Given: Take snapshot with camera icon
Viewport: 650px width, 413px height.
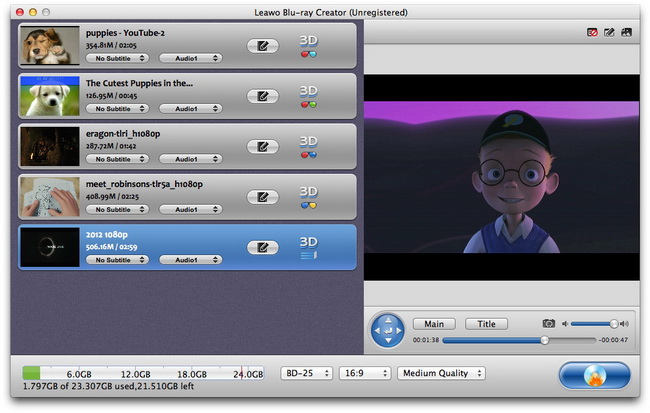Looking at the screenshot, I should click(x=548, y=323).
